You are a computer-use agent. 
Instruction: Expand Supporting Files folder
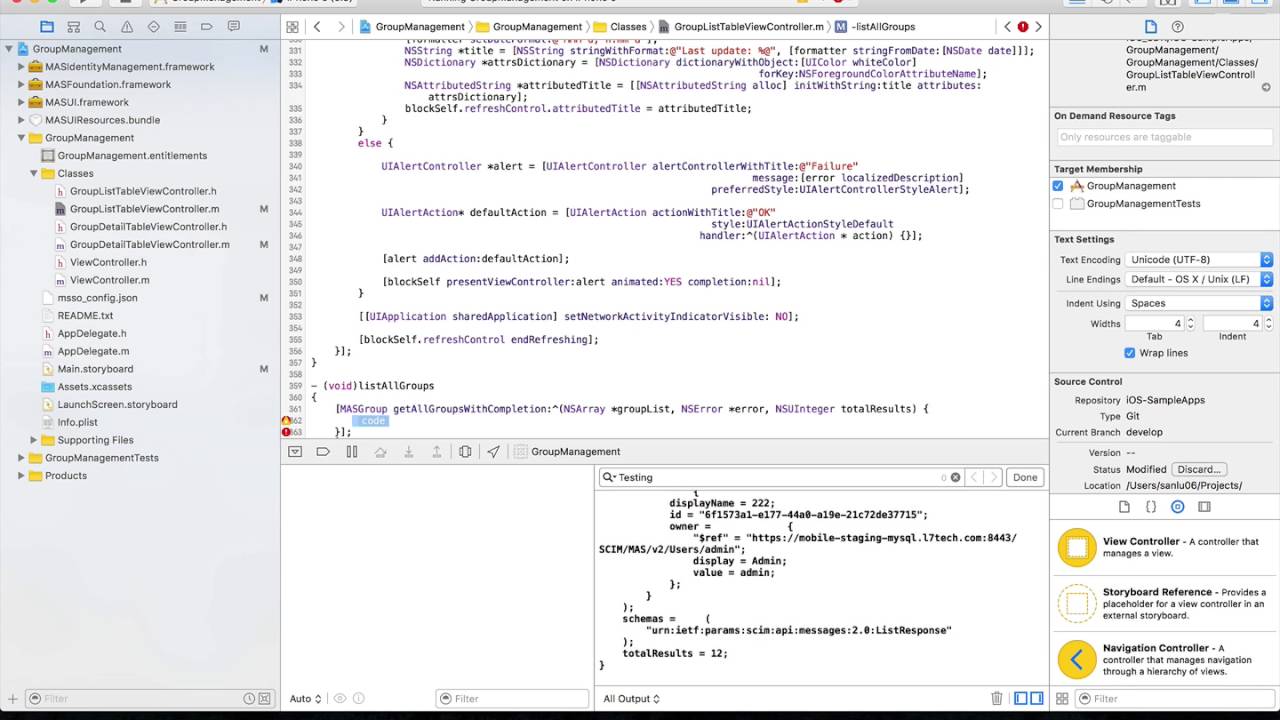click(34, 440)
